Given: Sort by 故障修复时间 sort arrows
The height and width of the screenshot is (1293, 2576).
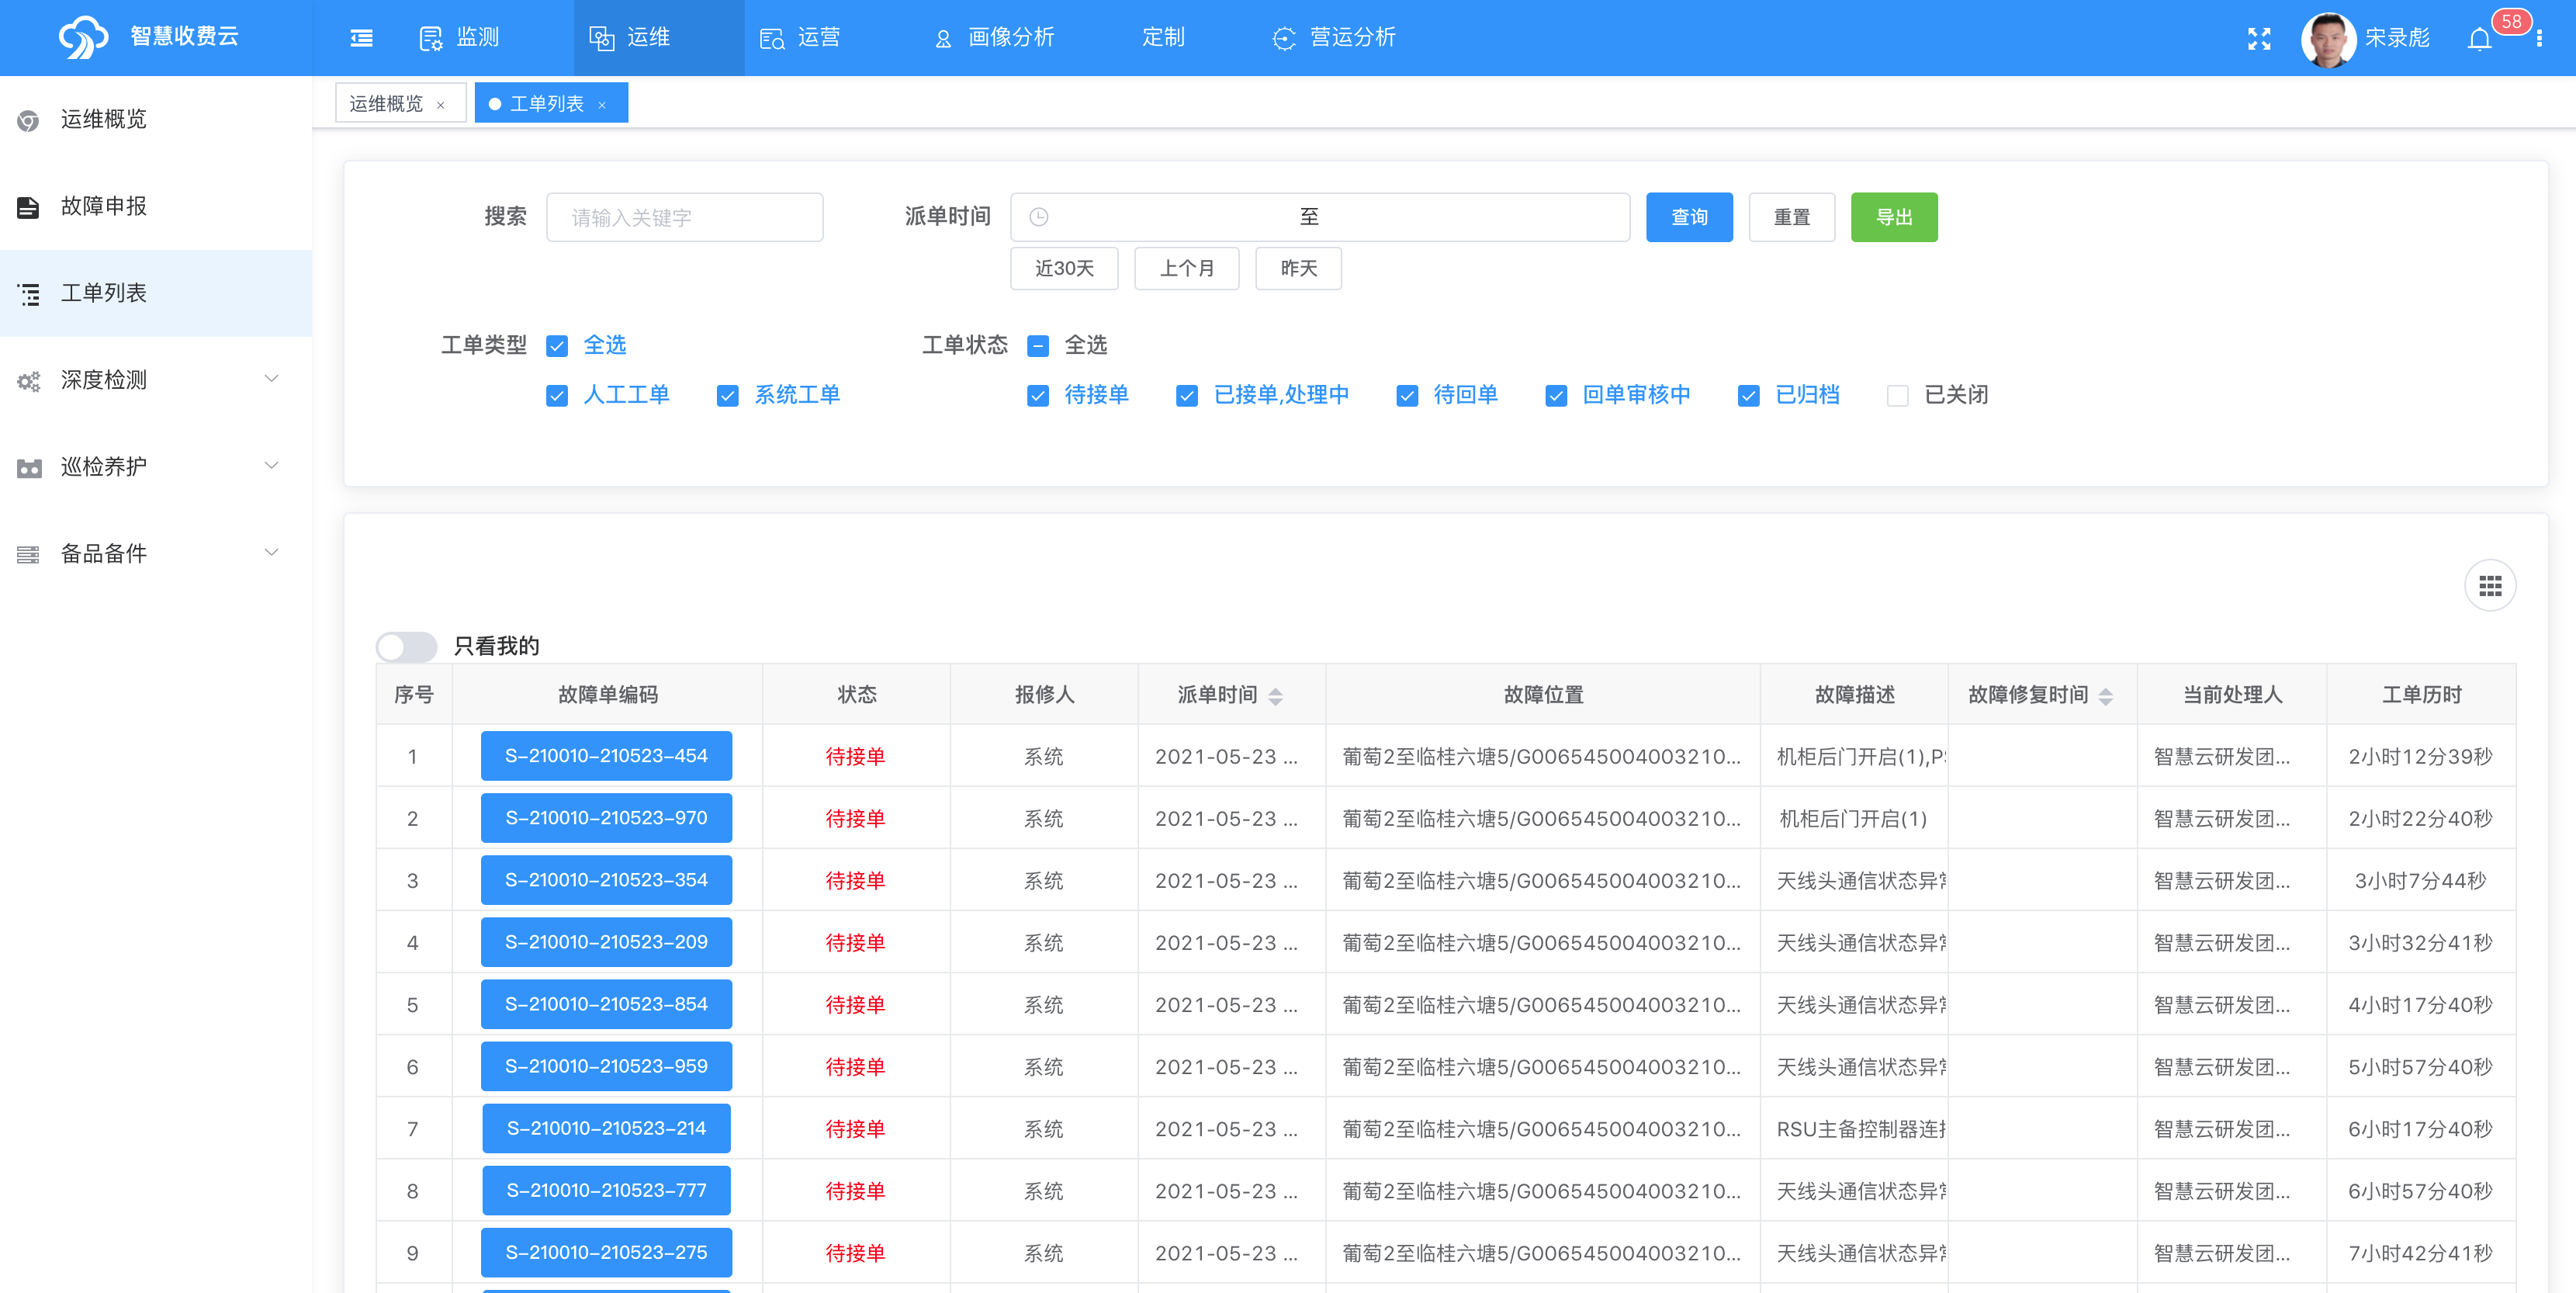Looking at the screenshot, I should tap(2105, 696).
